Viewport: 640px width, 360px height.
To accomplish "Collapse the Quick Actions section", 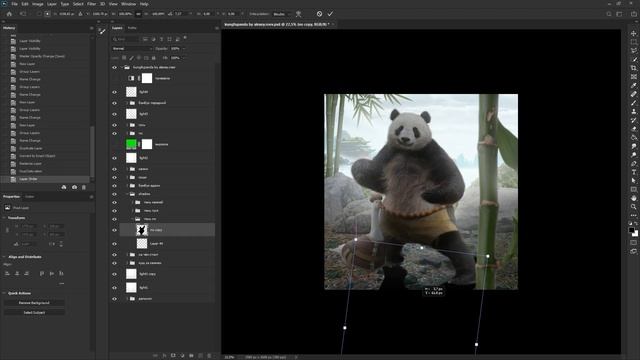I will (4, 293).
